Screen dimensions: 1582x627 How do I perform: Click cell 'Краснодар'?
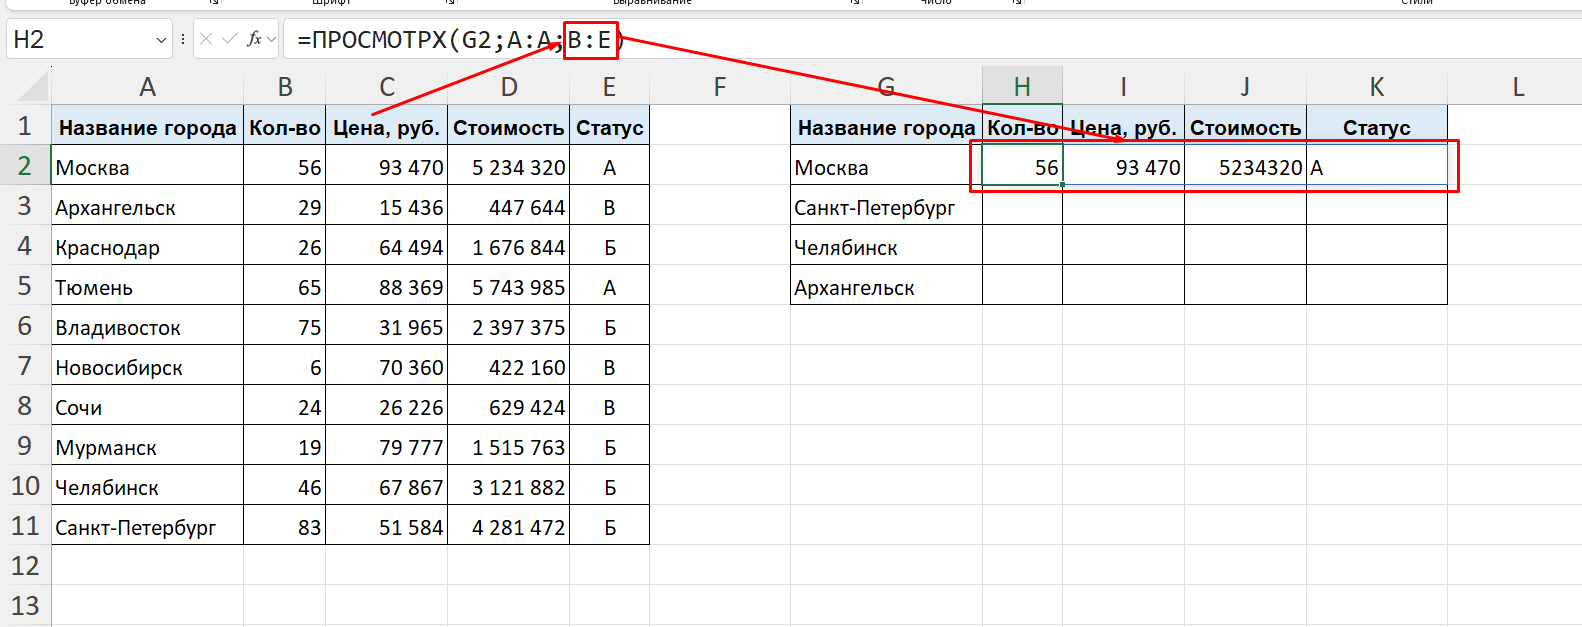[147, 246]
